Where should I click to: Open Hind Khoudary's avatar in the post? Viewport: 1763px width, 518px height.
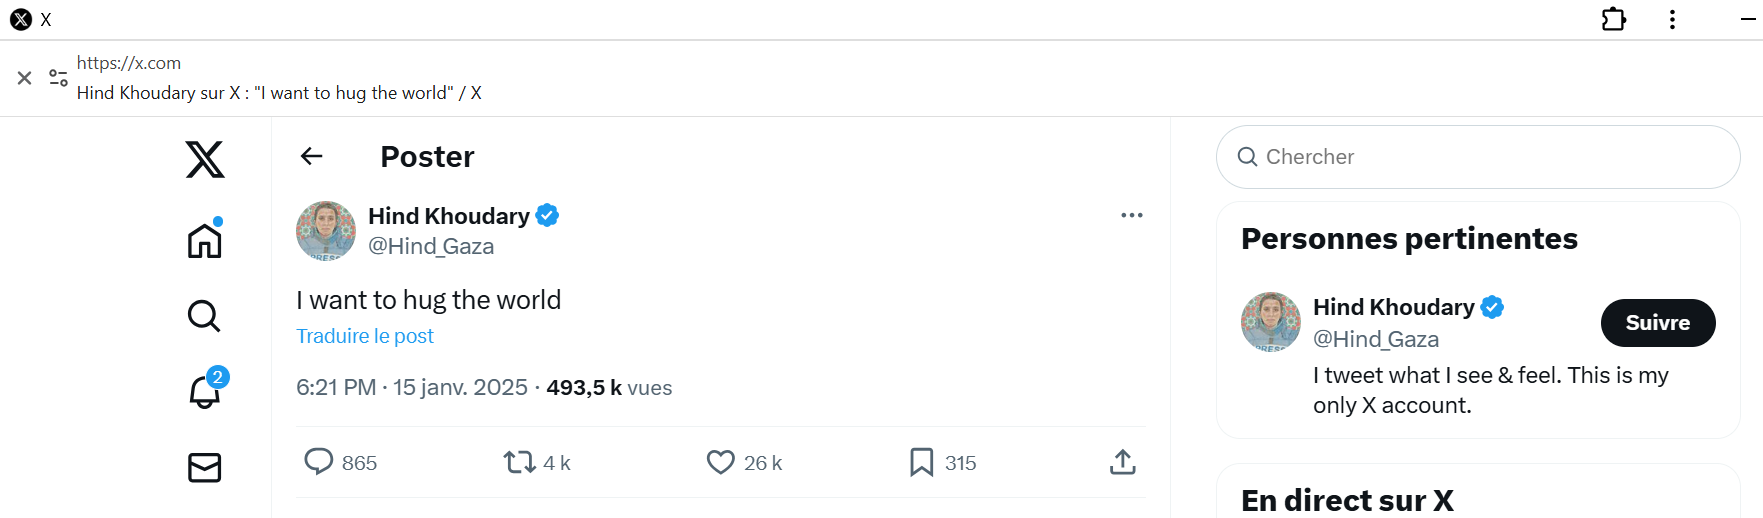(326, 231)
